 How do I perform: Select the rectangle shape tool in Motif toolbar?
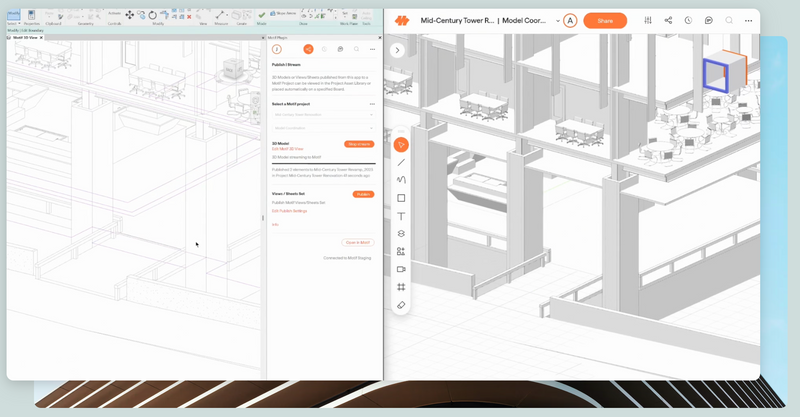[401, 198]
